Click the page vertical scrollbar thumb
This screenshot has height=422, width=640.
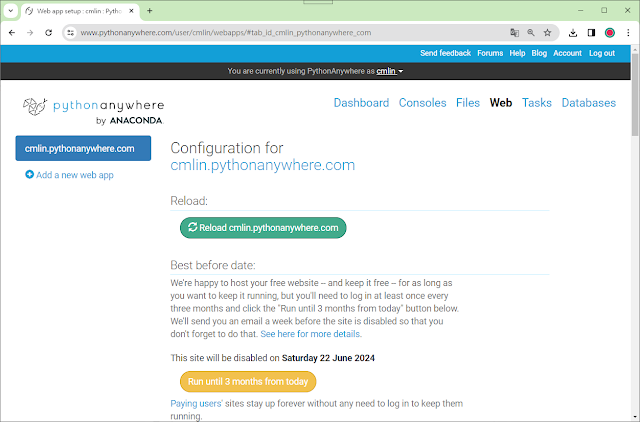[635, 94]
